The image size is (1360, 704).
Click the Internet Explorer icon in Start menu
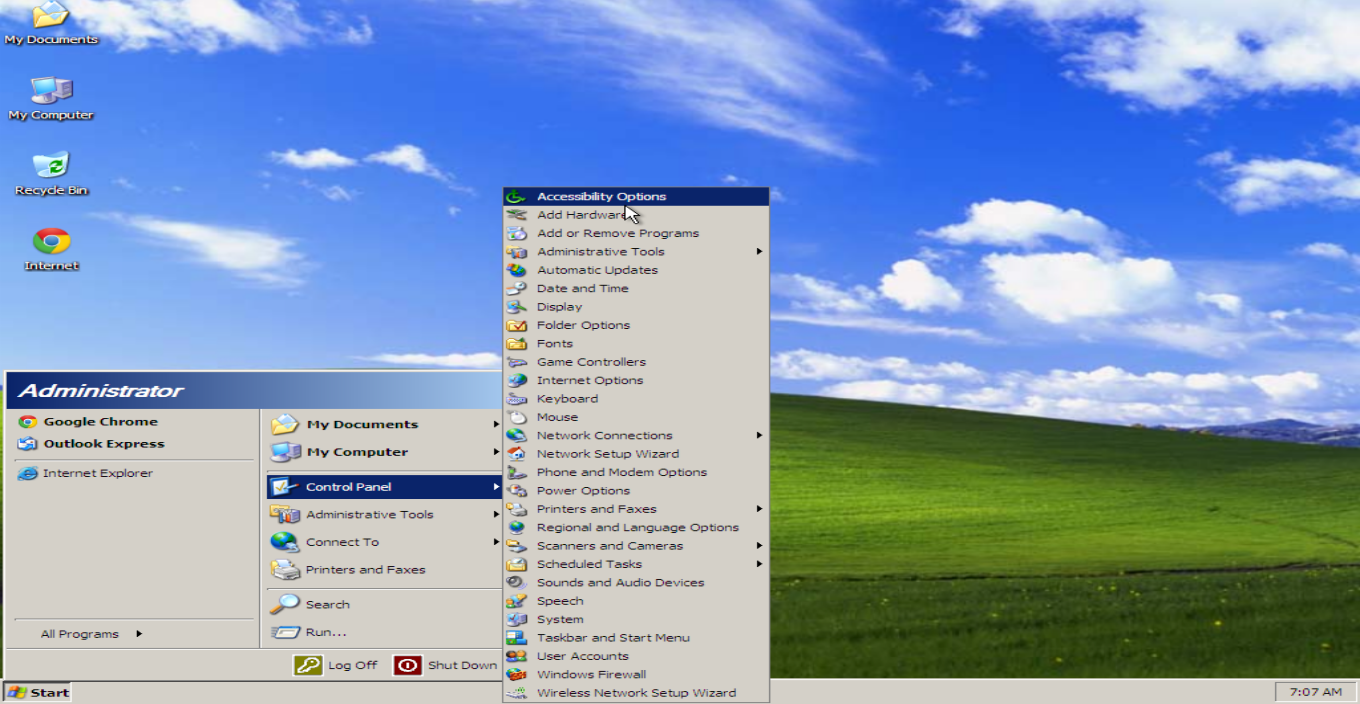28,473
